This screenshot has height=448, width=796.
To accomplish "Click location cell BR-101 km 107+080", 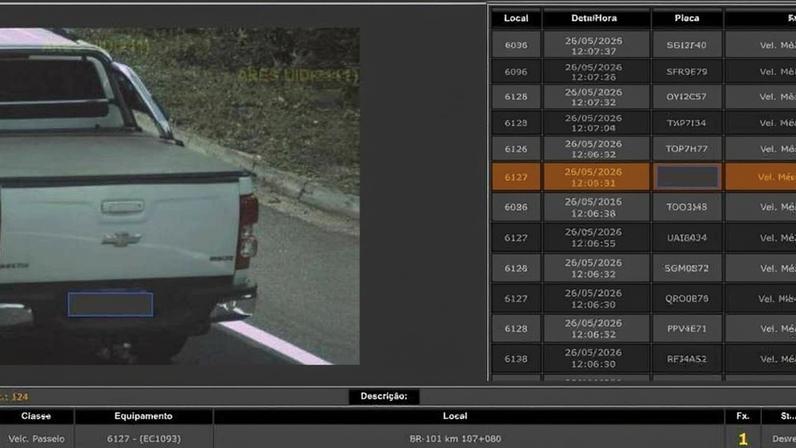I will pyautogui.click(x=455, y=438).
